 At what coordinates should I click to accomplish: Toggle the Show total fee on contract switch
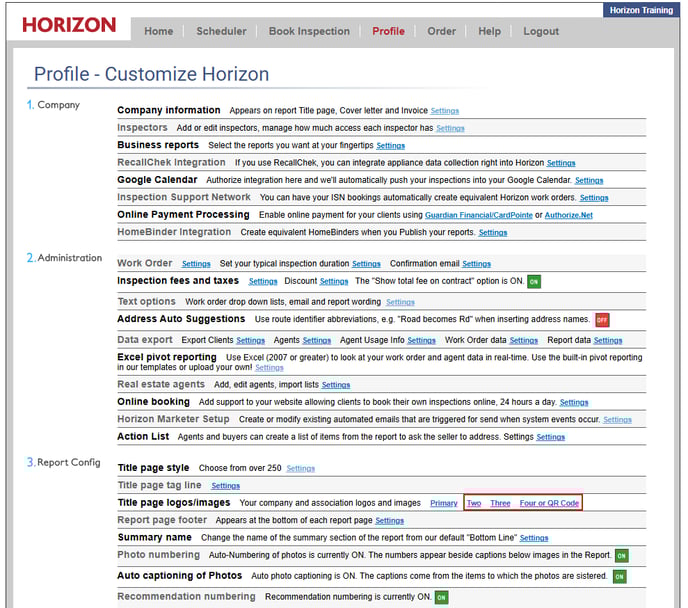point(534,282)
